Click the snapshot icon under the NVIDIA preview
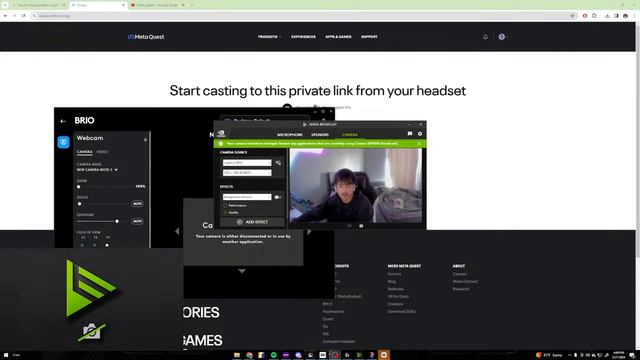The height and width of the screenshot is (360, 640). coord(361,226)
